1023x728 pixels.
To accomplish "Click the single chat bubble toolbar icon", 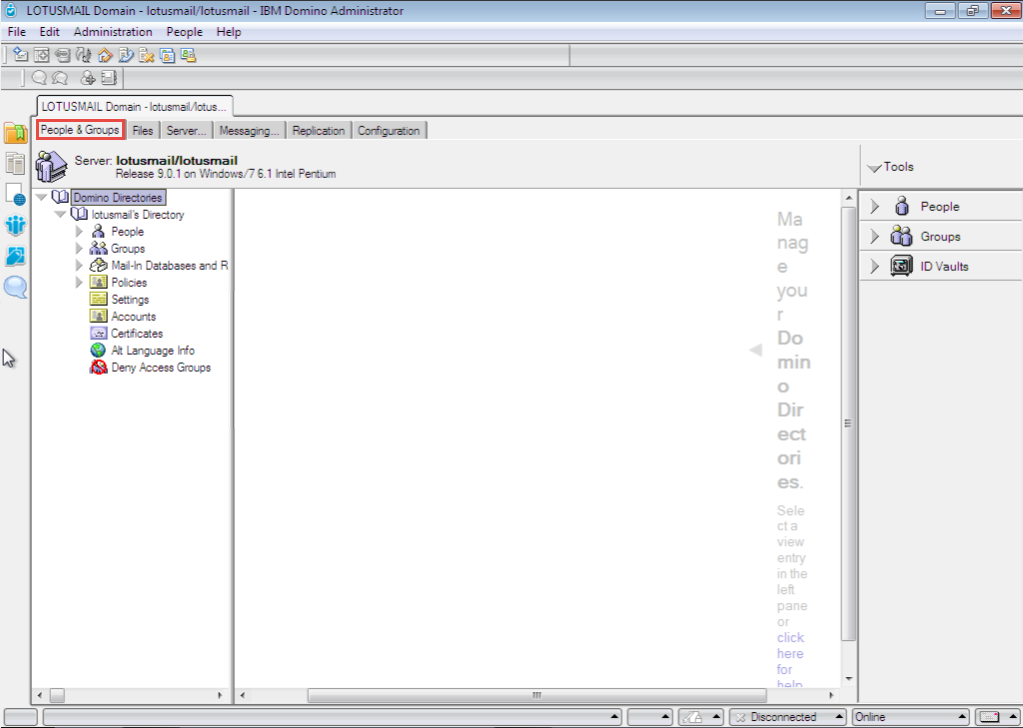I will coord(39,78).
